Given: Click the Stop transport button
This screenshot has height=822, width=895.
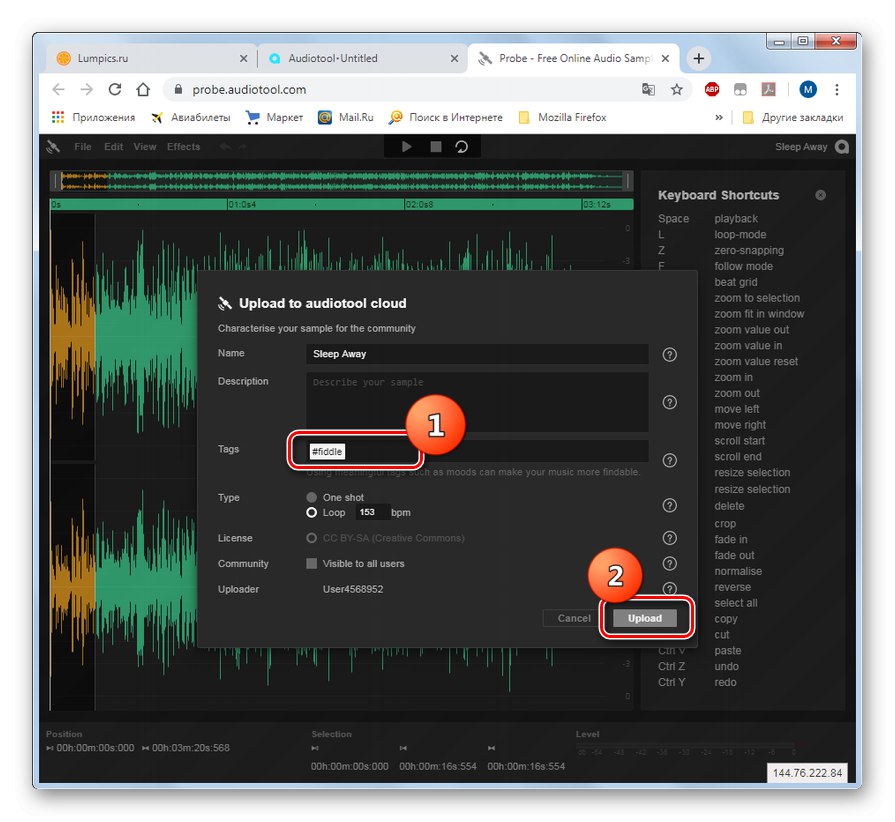Looking at the screenshot, I should click(436, 147).
